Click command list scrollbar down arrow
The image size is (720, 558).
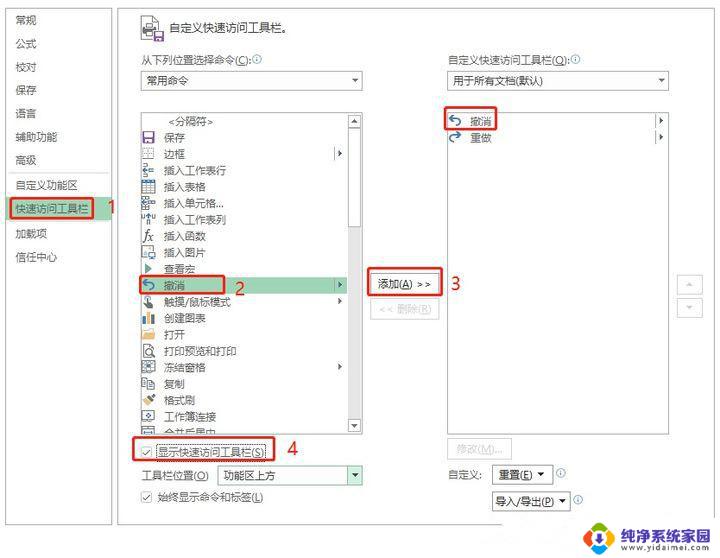click(354, 425)
